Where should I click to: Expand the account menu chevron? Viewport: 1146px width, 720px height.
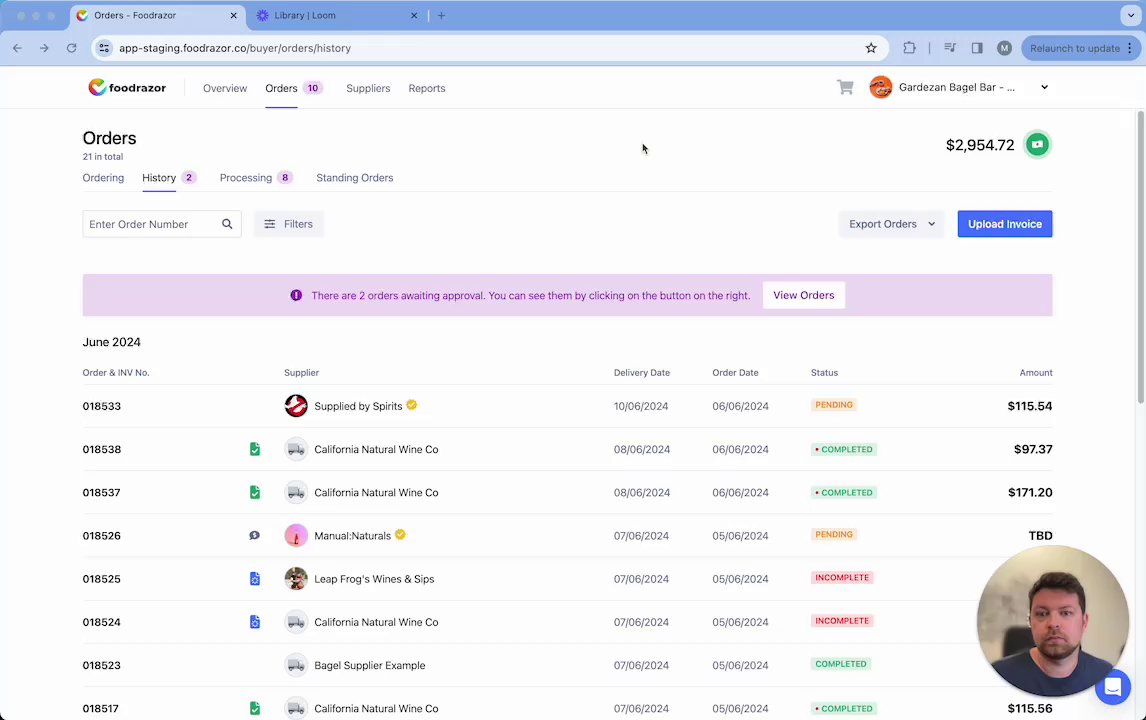[1044, 87]
